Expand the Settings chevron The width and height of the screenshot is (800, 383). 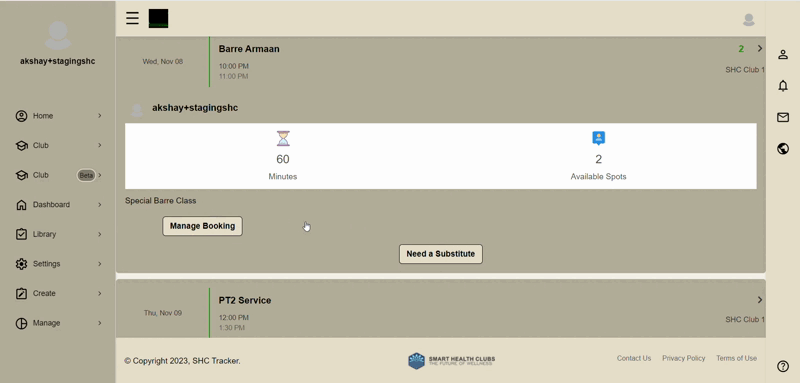pos(99,264)
